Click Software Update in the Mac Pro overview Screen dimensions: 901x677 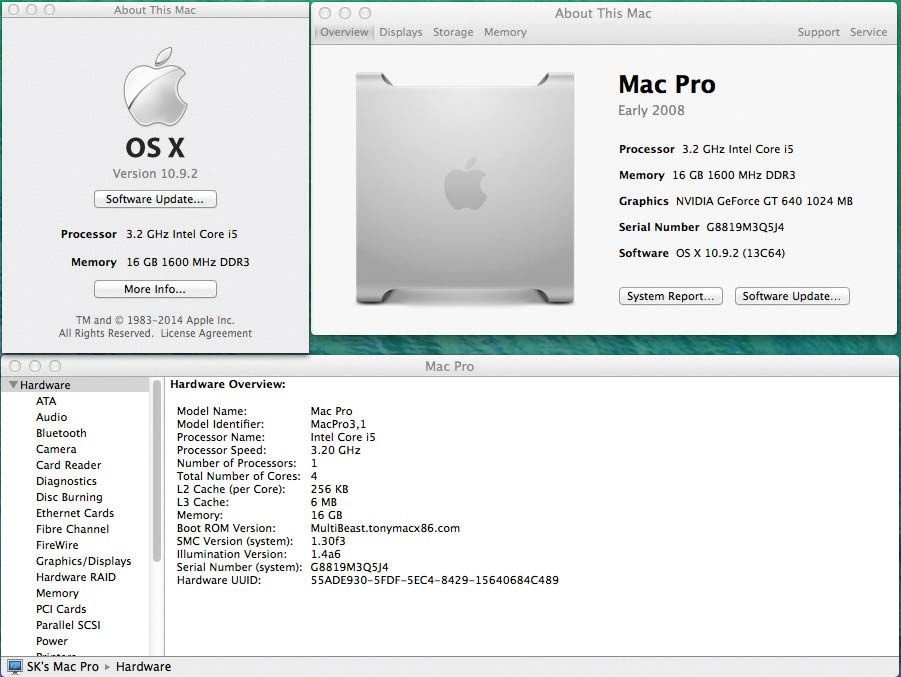[x=792, y=296]
